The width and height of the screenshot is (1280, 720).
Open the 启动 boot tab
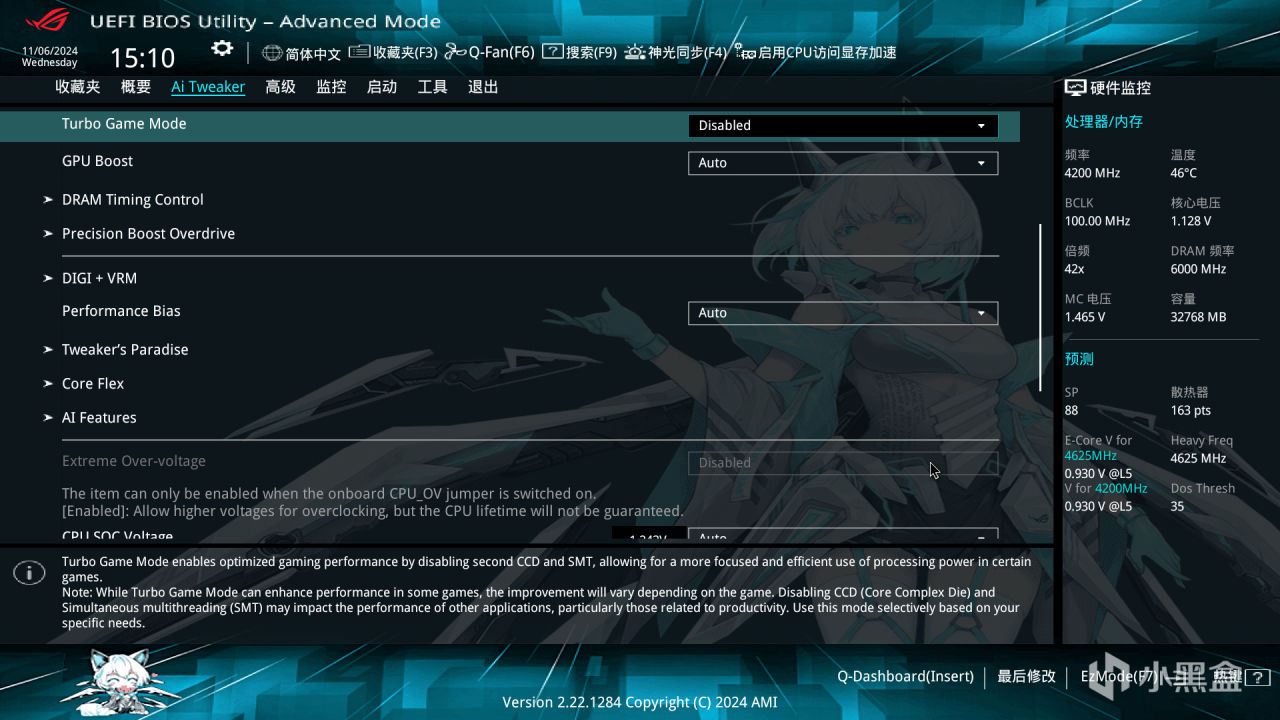point(382,87)
